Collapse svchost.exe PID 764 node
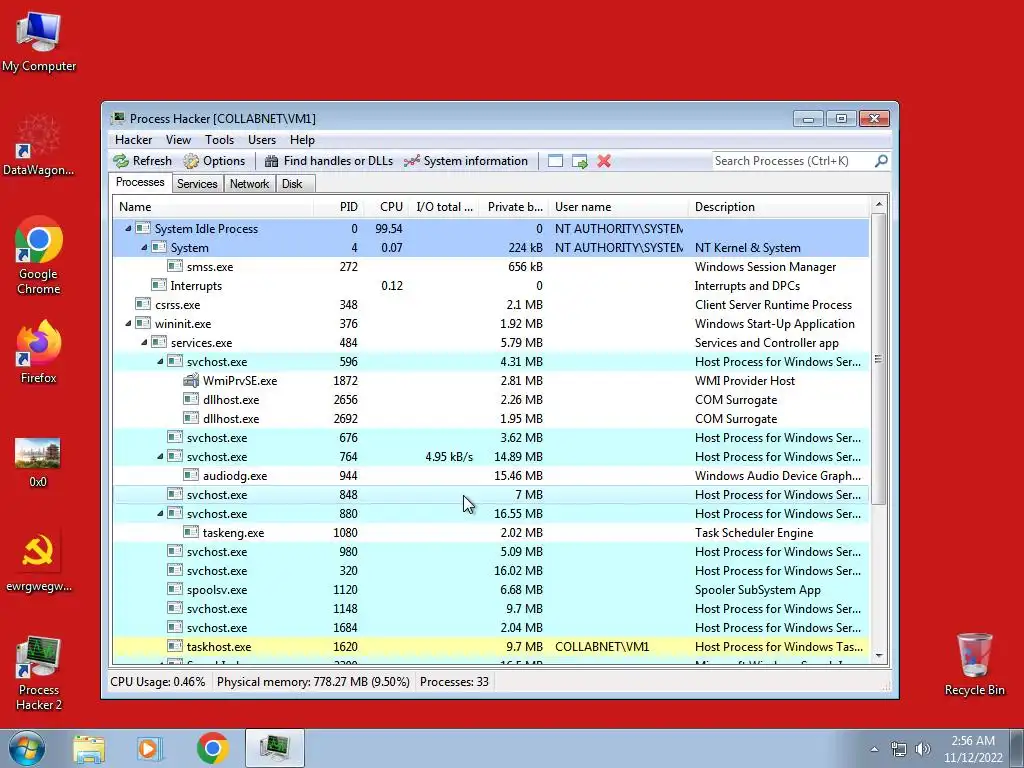The height and width of the screenshot is (768, 1024). (x=160, y=456)
